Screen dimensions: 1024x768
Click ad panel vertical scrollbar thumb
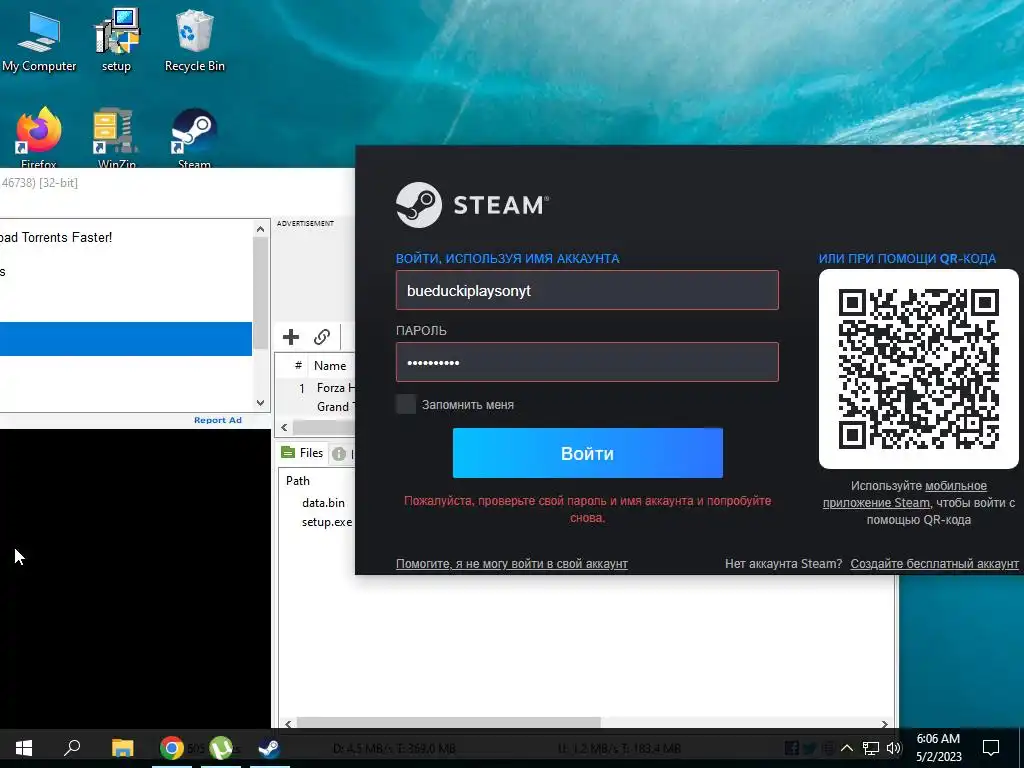pyautogui.click(x=260, y=293)
